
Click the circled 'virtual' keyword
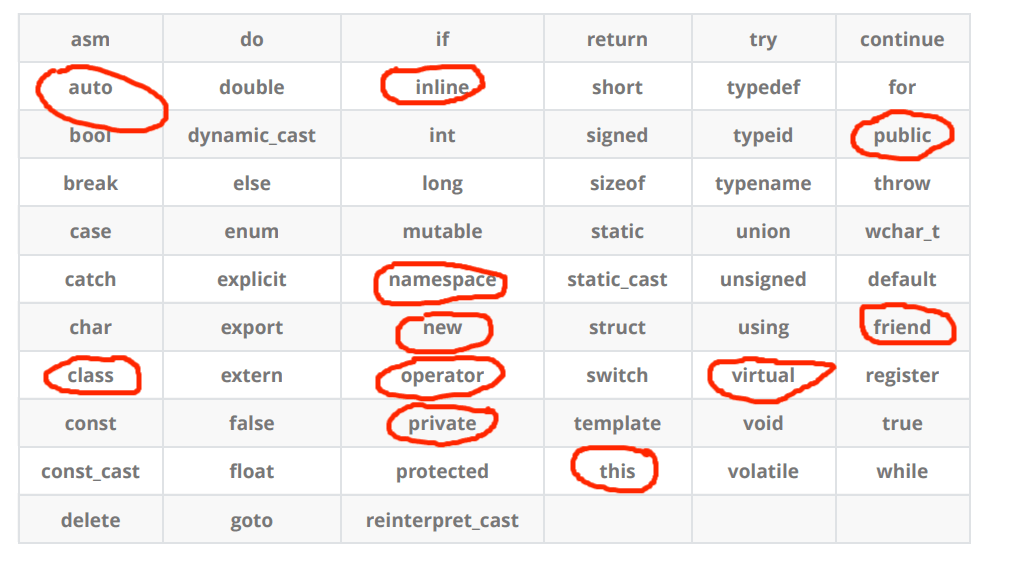click(x=763, y=376)
